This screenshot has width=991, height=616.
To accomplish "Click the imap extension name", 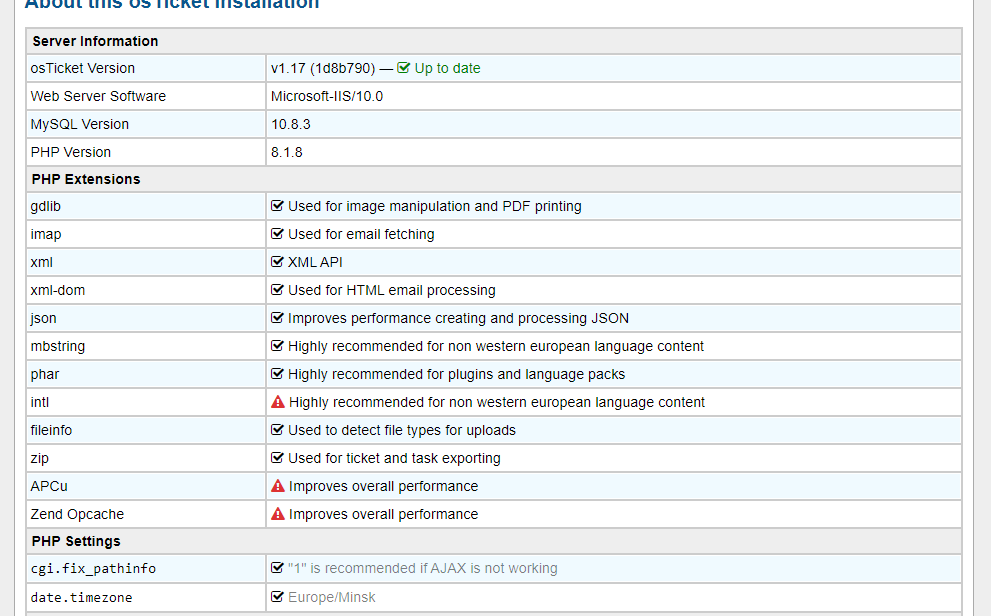I will (x=46, y=234).
